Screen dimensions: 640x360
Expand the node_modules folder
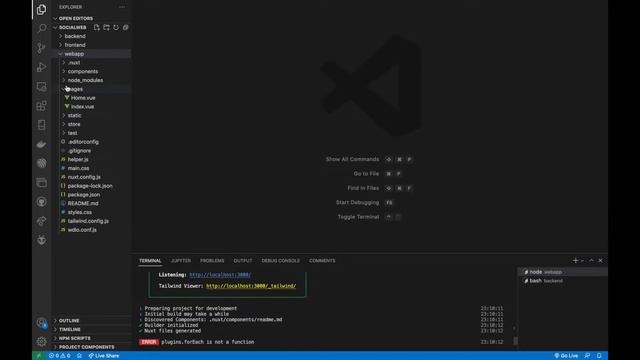coord(85,80)
